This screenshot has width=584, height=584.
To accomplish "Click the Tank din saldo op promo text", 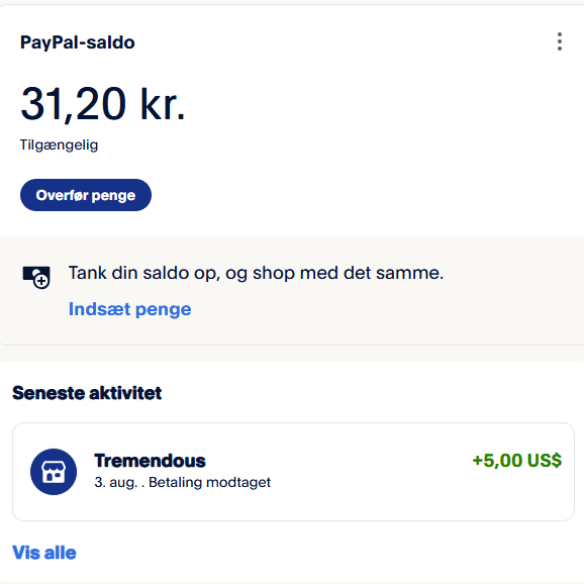I will [x=256, y=273].
